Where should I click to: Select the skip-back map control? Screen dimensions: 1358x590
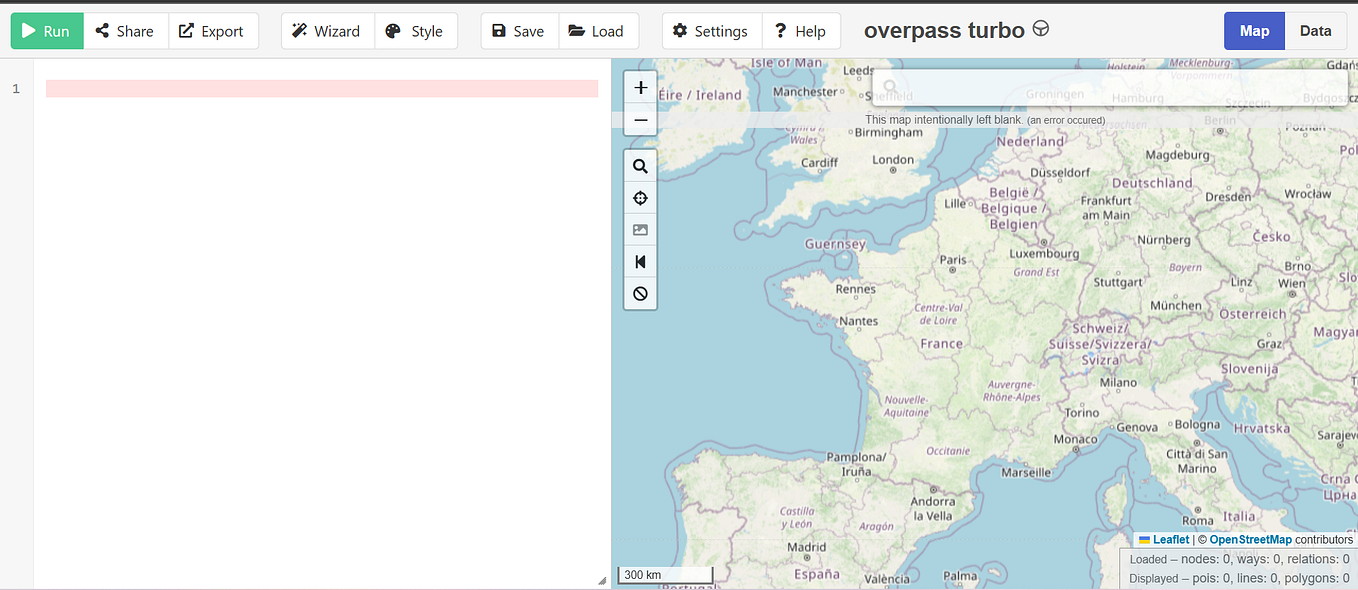[640, 261]
